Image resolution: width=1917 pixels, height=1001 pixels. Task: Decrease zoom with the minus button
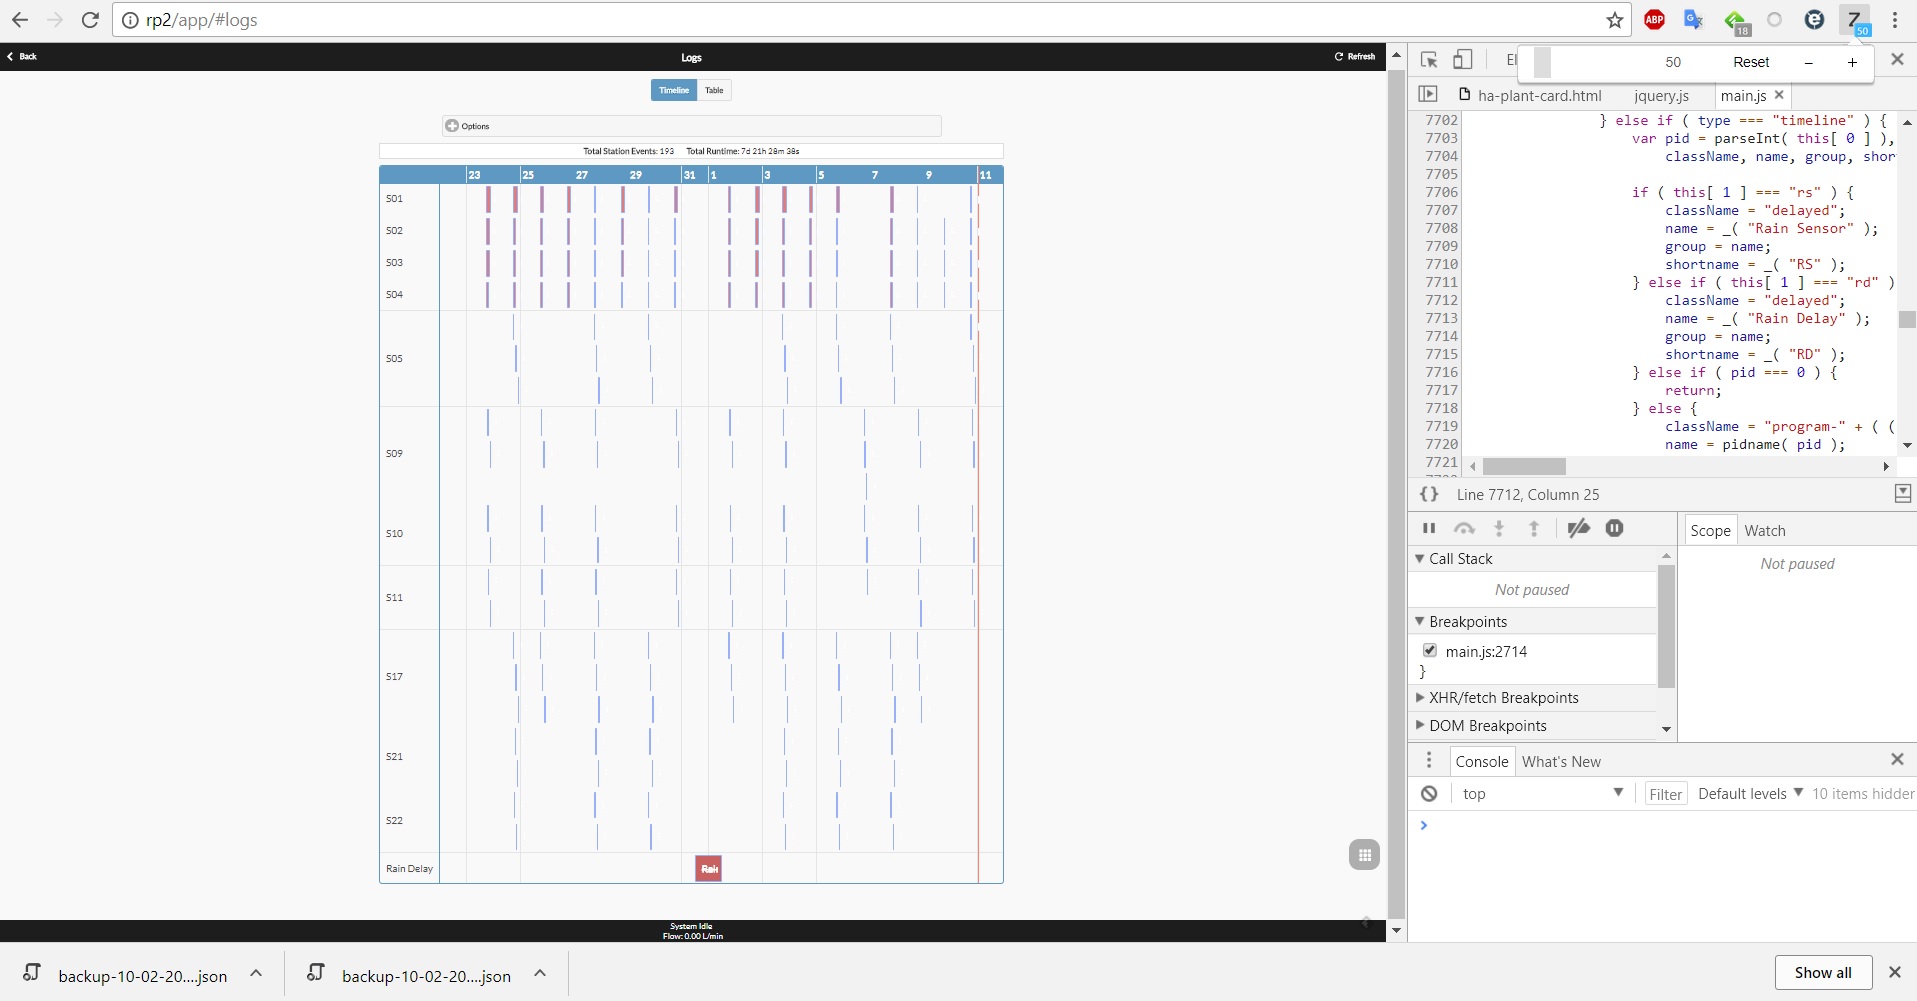(x=1808, y=62)
